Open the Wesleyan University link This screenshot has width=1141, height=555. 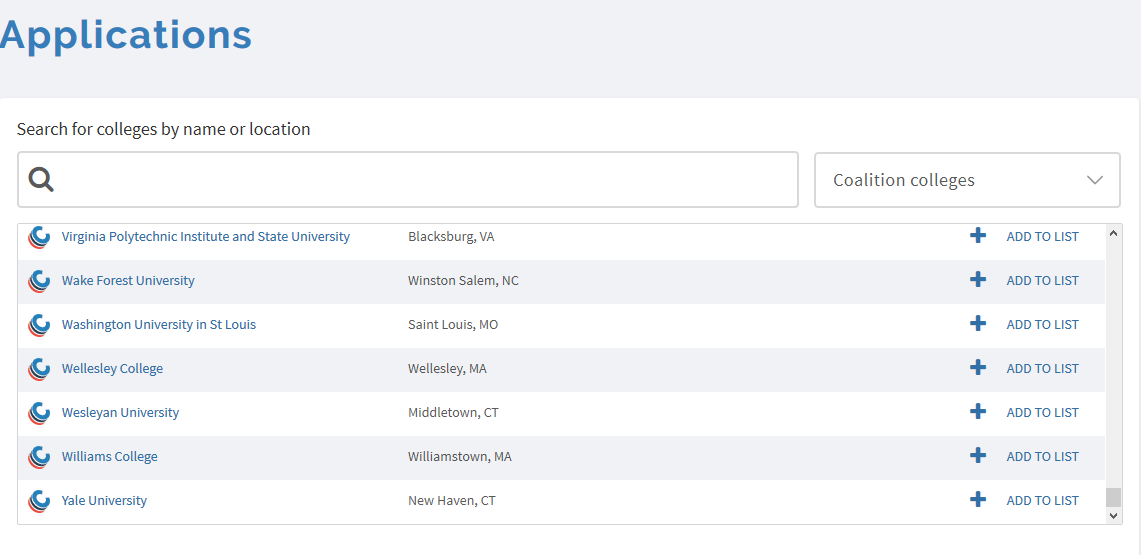click(x=120, y=412)
